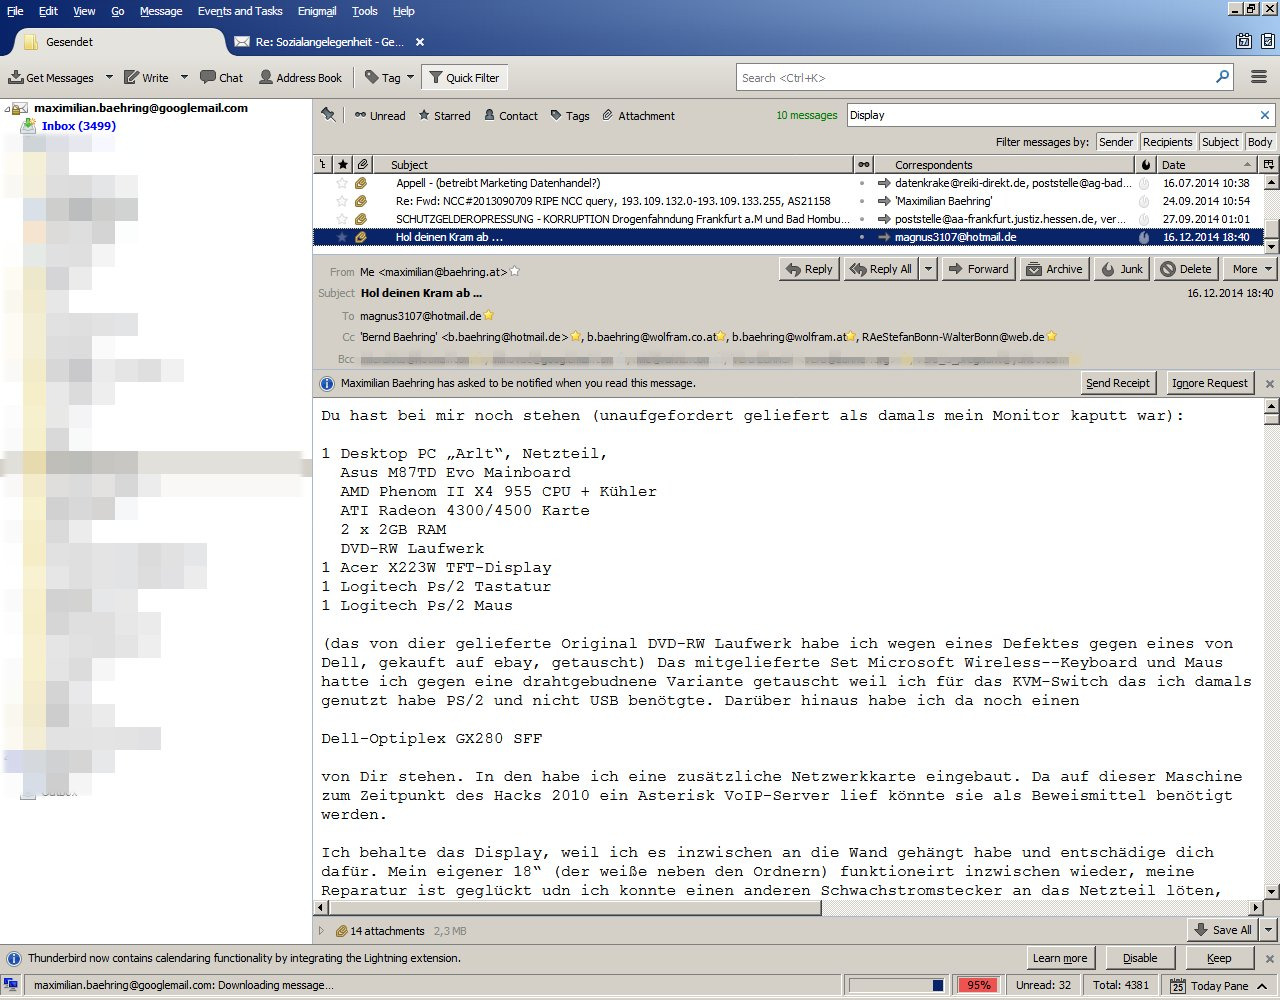
Task: Mark the message as Junk
Action: (1121, 269)
